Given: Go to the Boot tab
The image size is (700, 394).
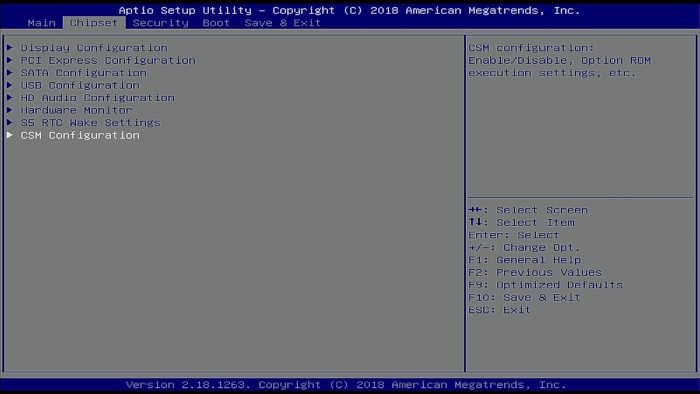Looking at the screenshot, I should [x=216, y=23].
